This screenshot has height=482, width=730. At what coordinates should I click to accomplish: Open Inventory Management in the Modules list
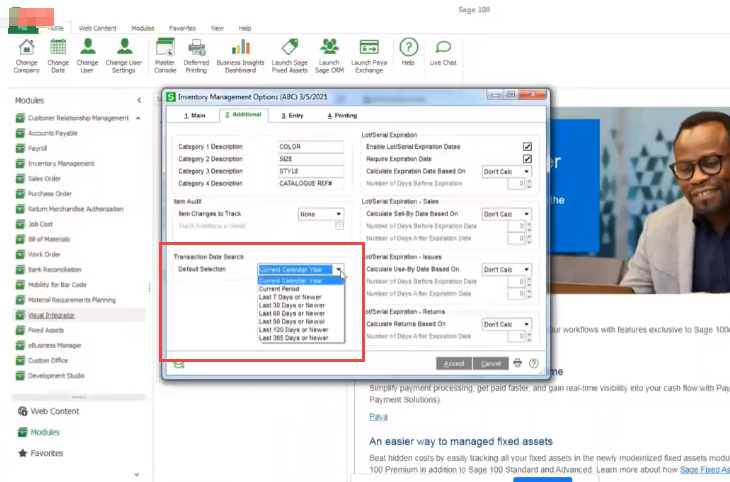61,163
